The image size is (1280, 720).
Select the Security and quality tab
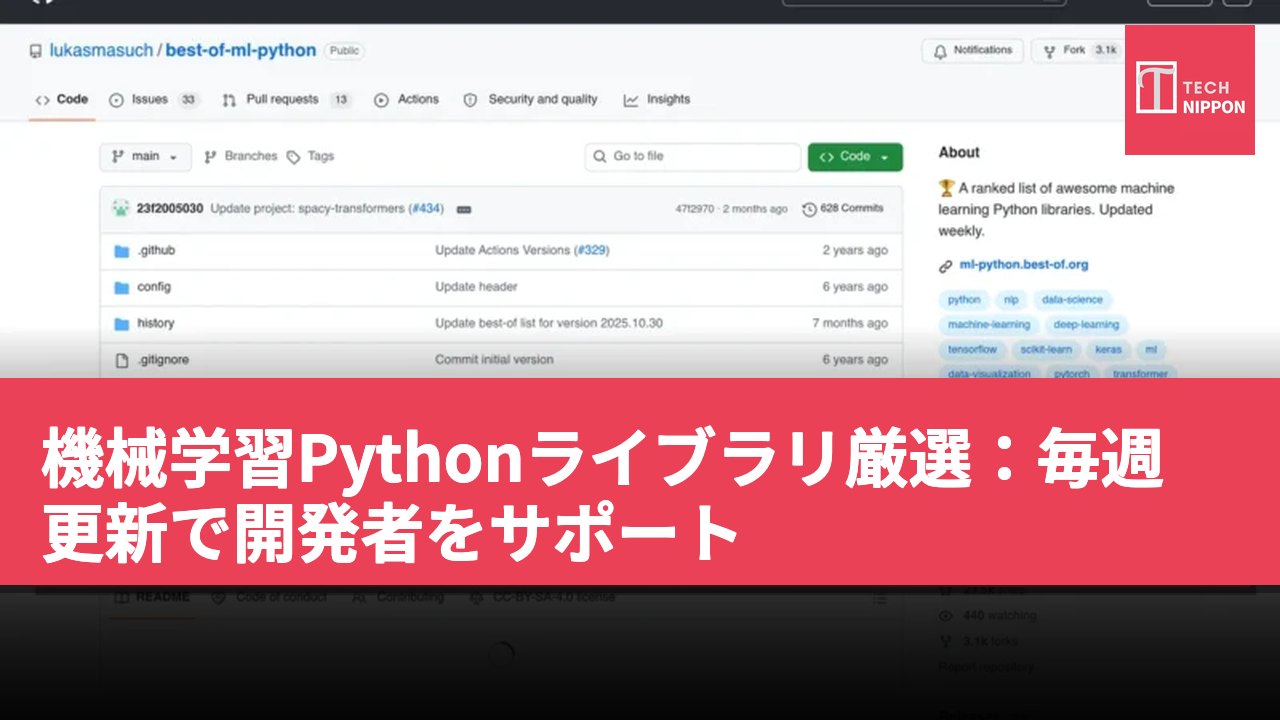(x=531, y=99)
